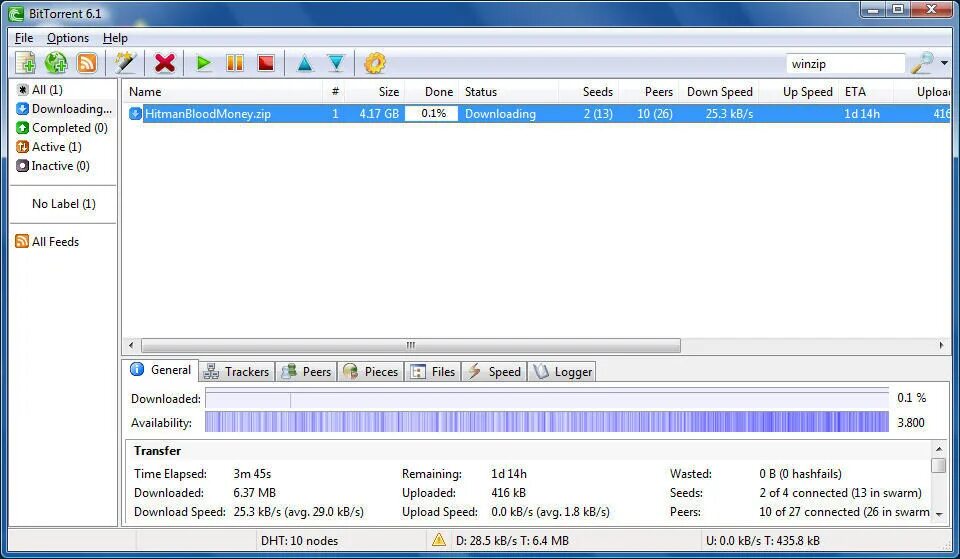
Task: Click the Availability bar
Action: (x=547, y=422)
